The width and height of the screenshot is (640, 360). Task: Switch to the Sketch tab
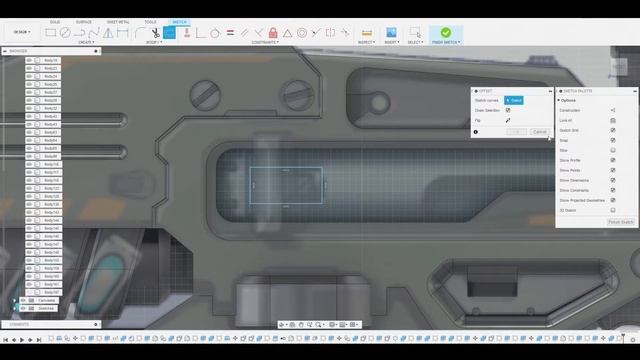pyautogui.click(x=179, y=22)
